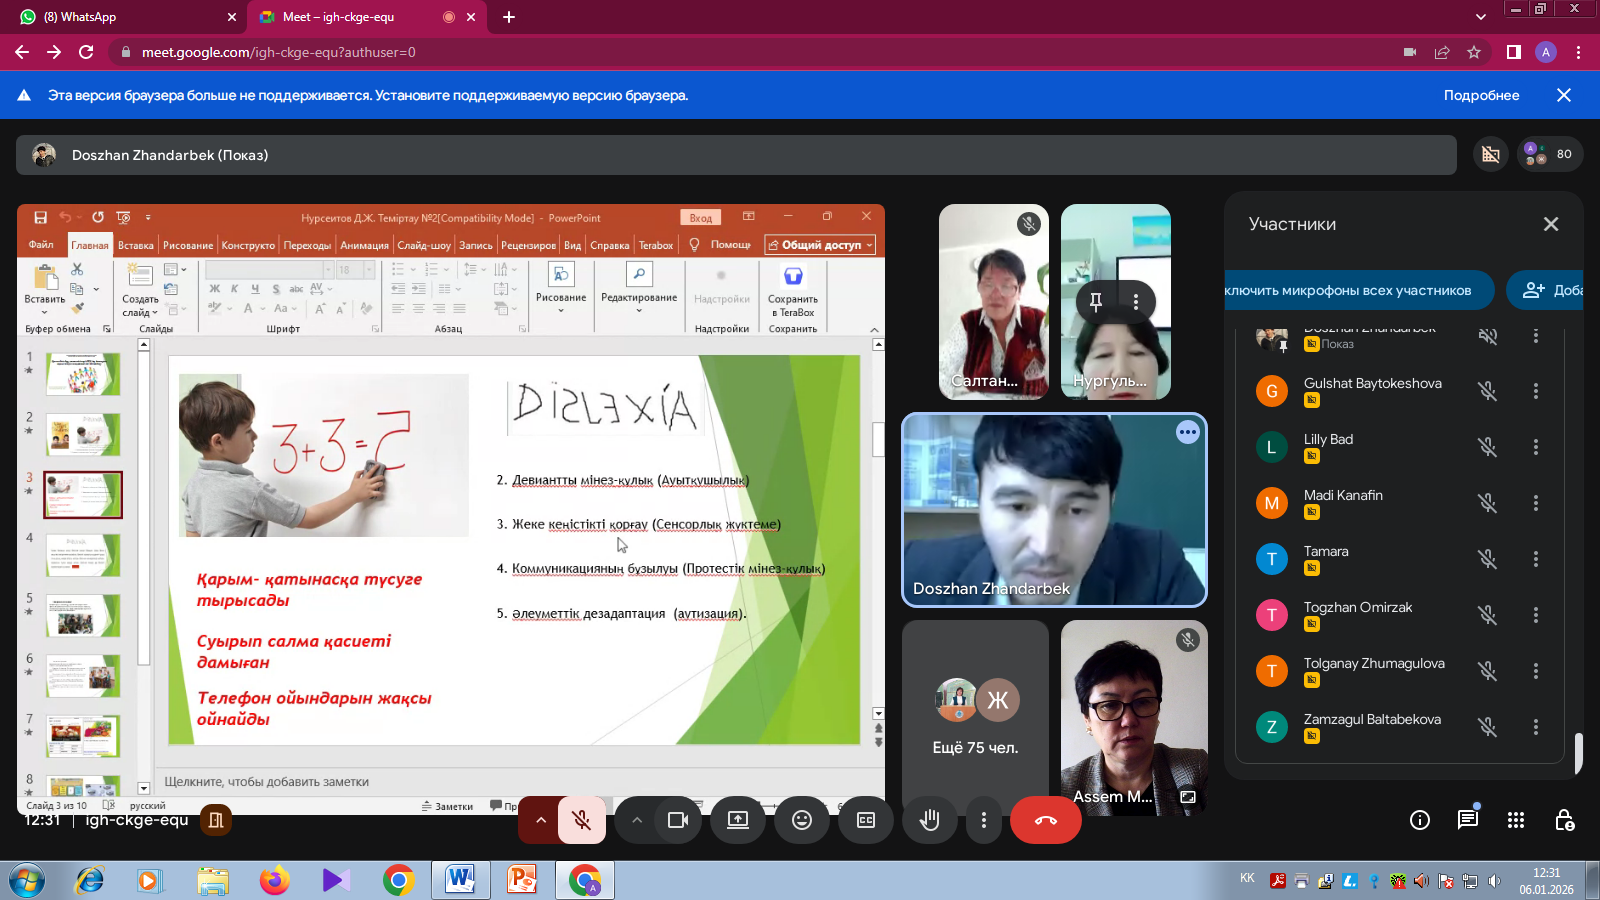
Task: Toggle the muted microphone button
Action: [581, 820]
